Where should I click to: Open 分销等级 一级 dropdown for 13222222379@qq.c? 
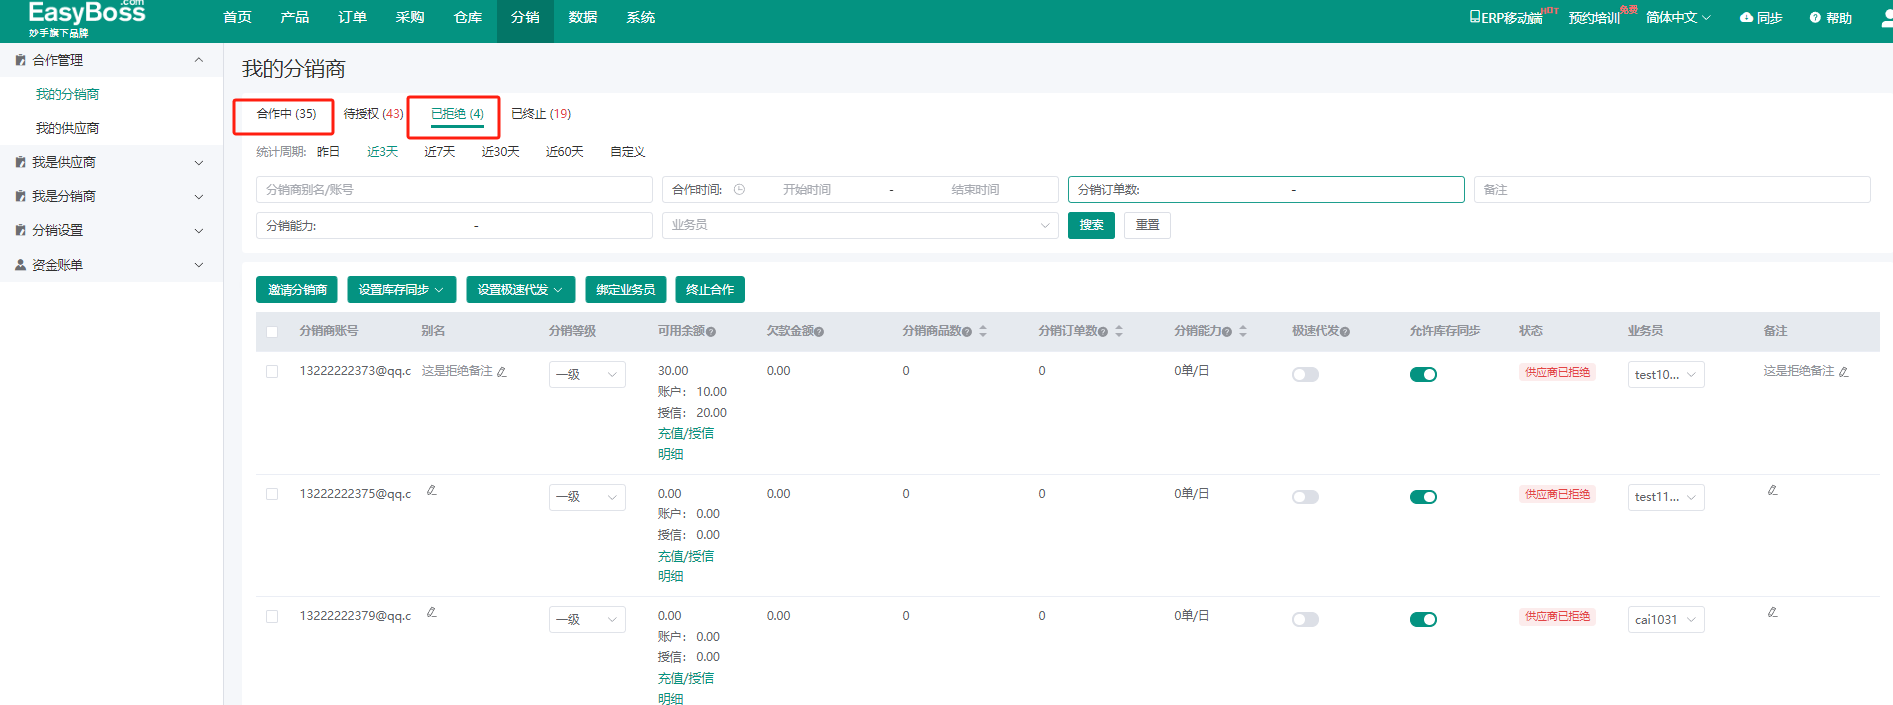pos(587,620)
